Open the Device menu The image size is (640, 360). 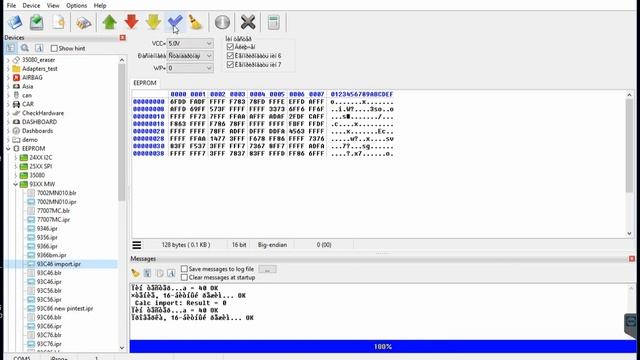pyautogui.click(x=31, y=6)
